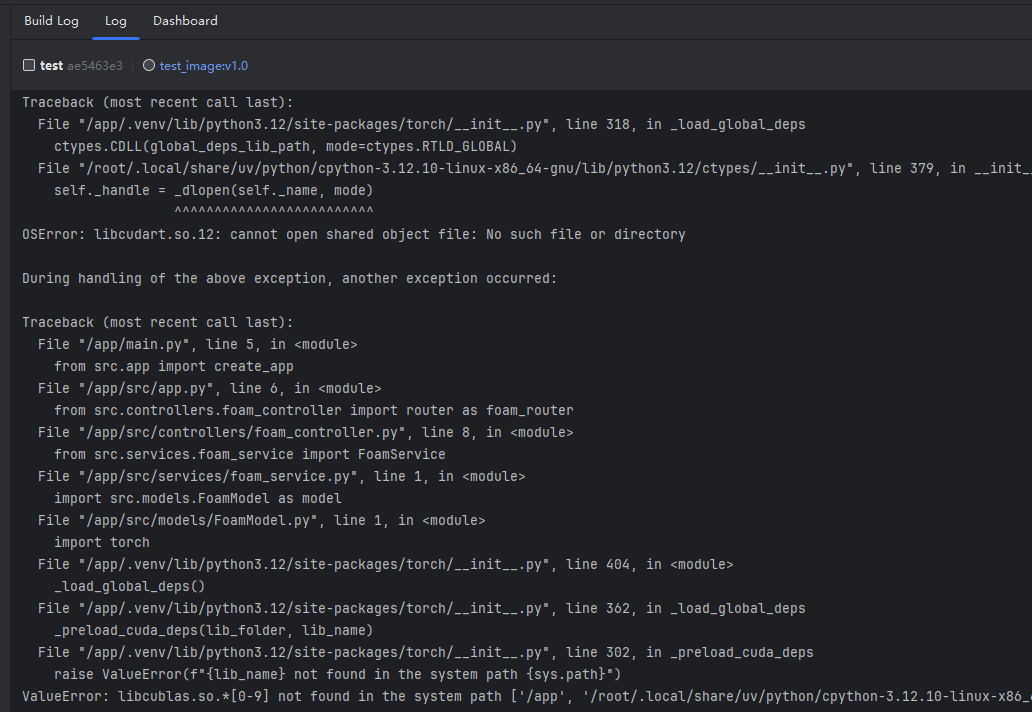Click the square container icon beside test
Viewport: 1032px width, 712px height.
coord(29,65)
